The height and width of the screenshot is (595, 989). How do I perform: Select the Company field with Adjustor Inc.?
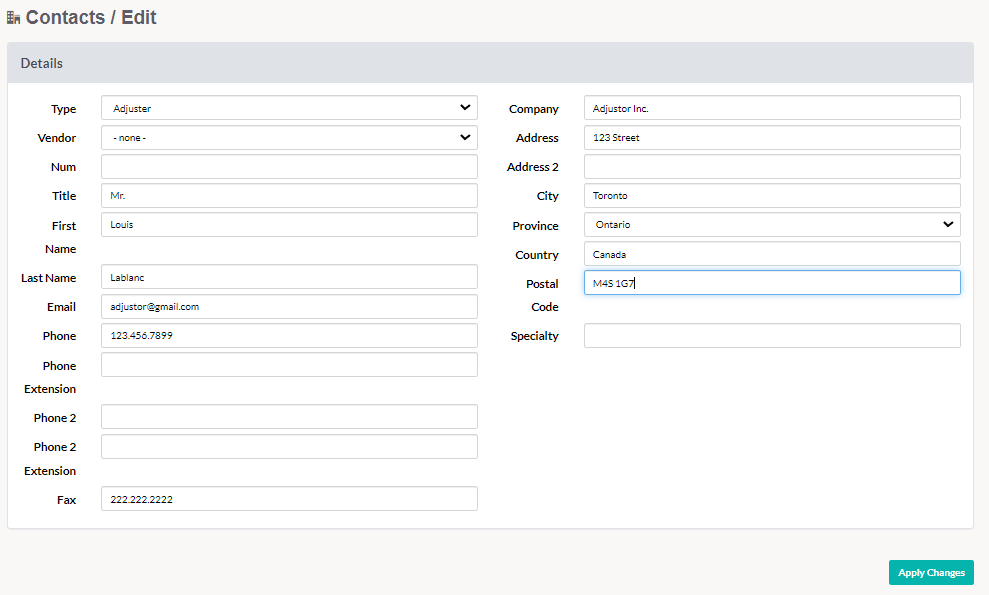tap(772, 108)
